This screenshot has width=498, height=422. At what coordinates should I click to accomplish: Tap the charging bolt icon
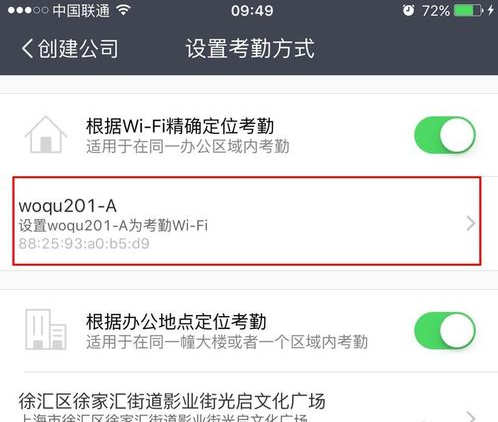click(490, 10)
